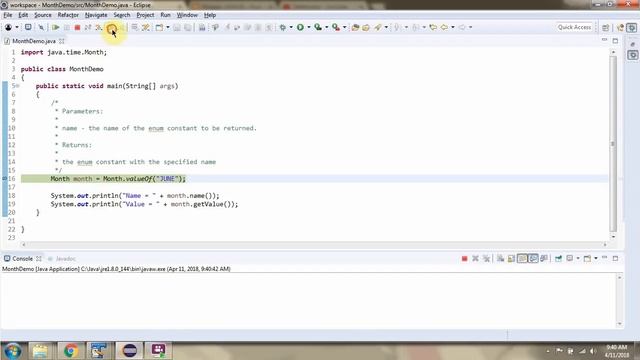Viewport: 640px width, 360px height.
Task: Click the Pin Console icon
Action: 558,258
